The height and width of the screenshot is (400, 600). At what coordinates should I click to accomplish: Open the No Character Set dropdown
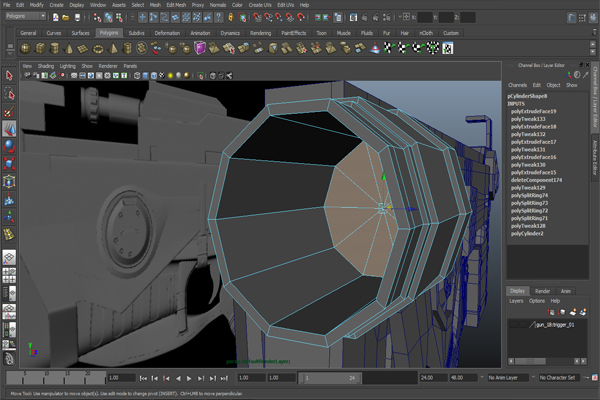coord(559,378)
